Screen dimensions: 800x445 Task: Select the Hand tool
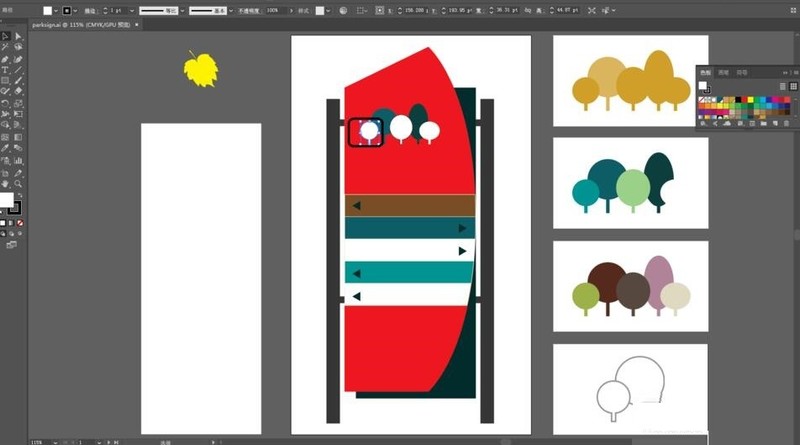pos(5,184)
